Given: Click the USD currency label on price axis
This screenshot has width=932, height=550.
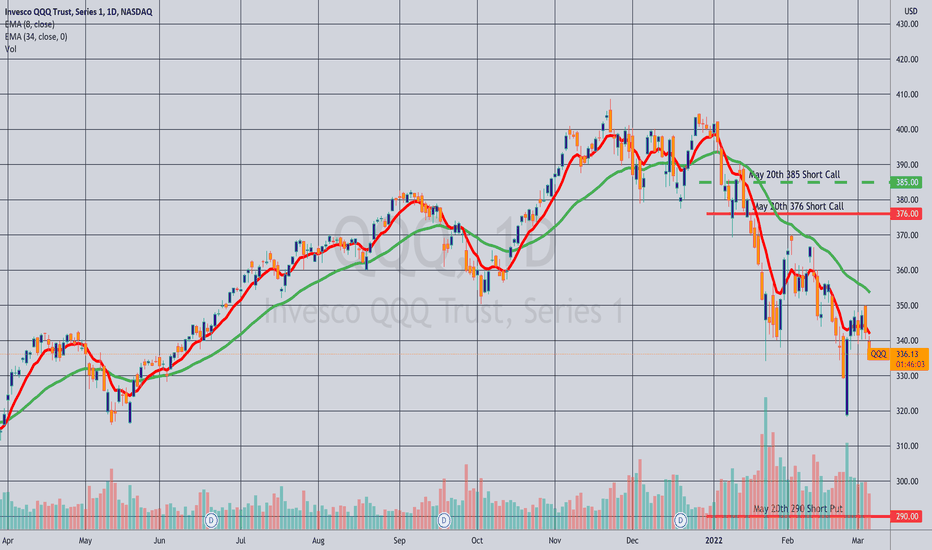Looking at the screenshot, I should click(x=911, y=11).
